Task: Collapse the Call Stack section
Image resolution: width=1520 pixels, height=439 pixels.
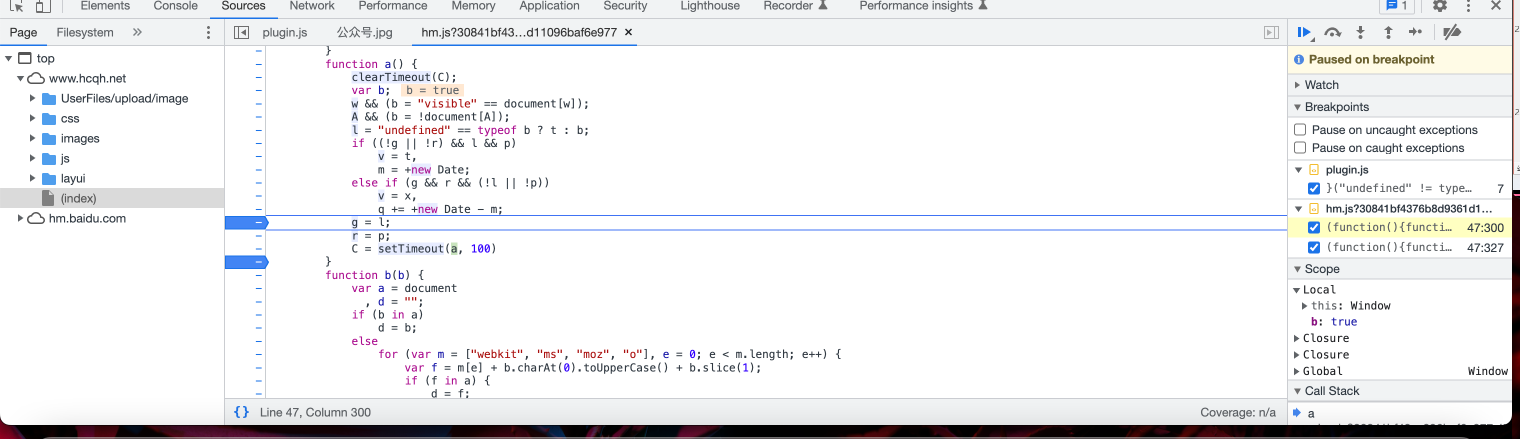Action: tap(1400, 391)
